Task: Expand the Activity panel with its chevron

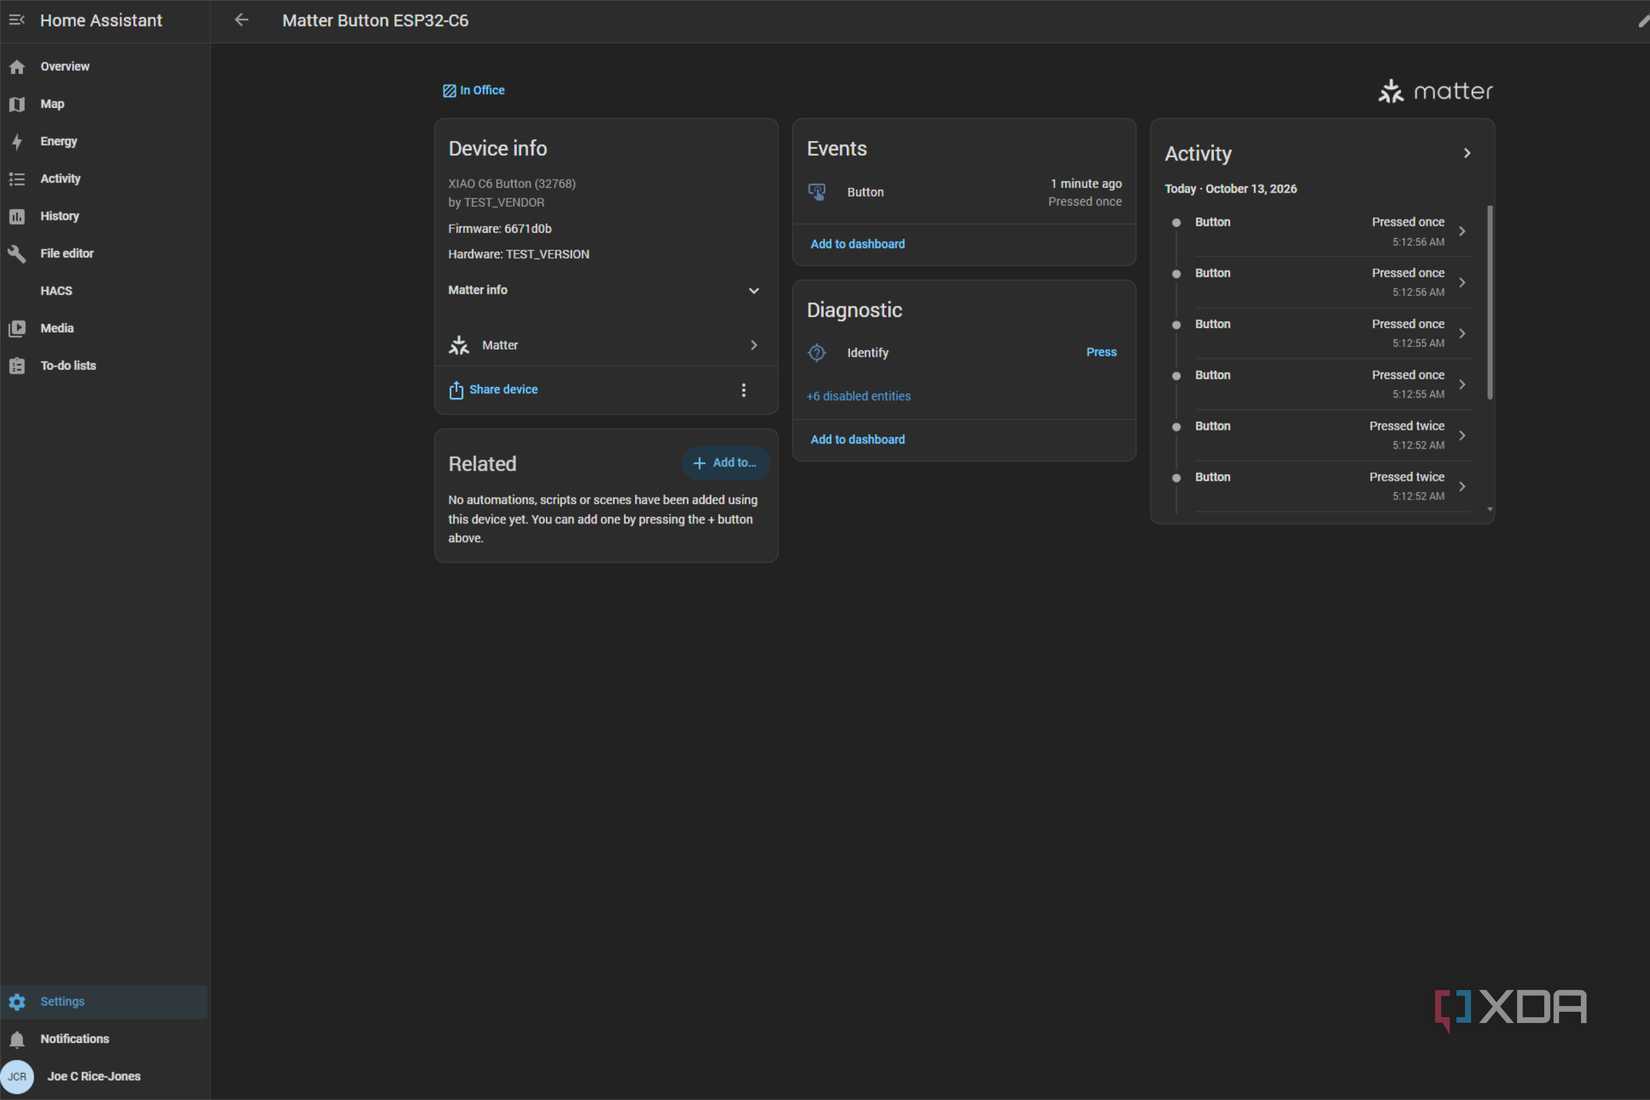Action: 1467,153
